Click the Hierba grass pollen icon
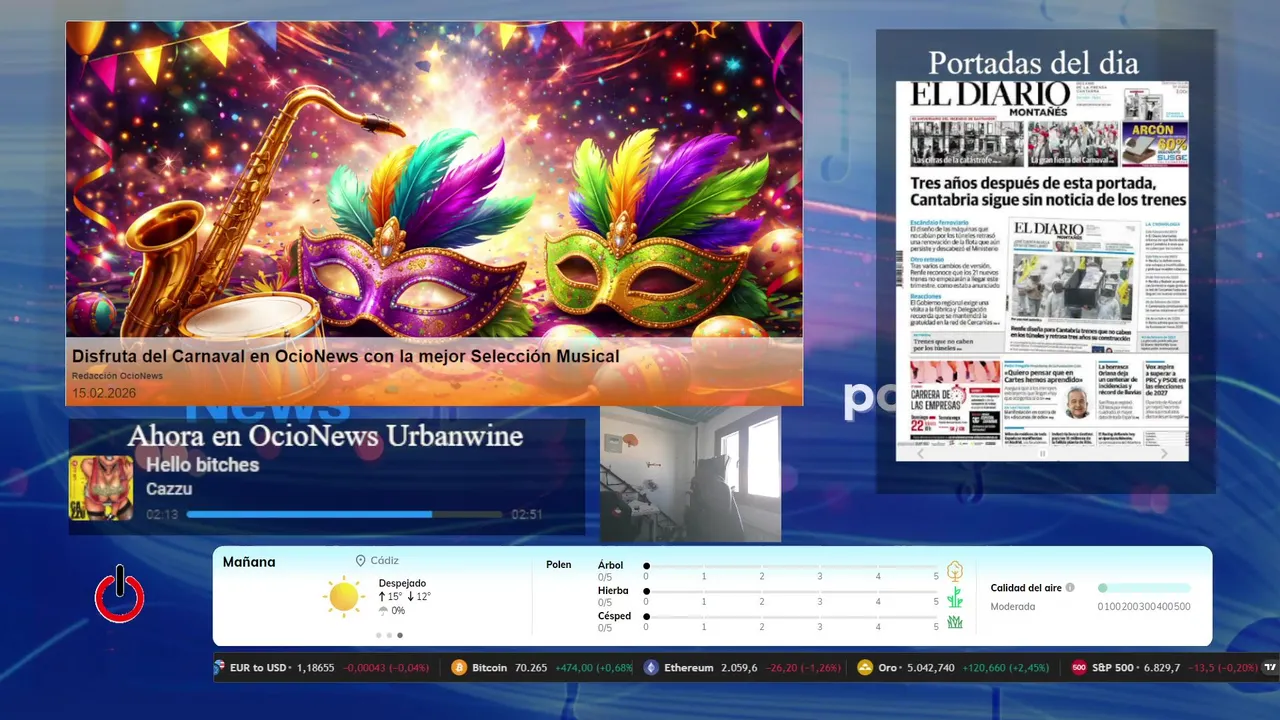 pyautogui.click(x=955, y=597)
